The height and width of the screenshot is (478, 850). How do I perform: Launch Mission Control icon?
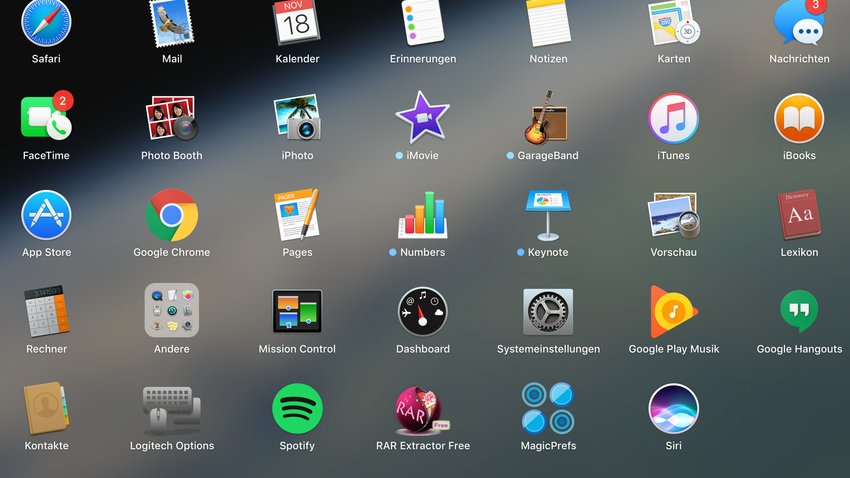(297, 311)
